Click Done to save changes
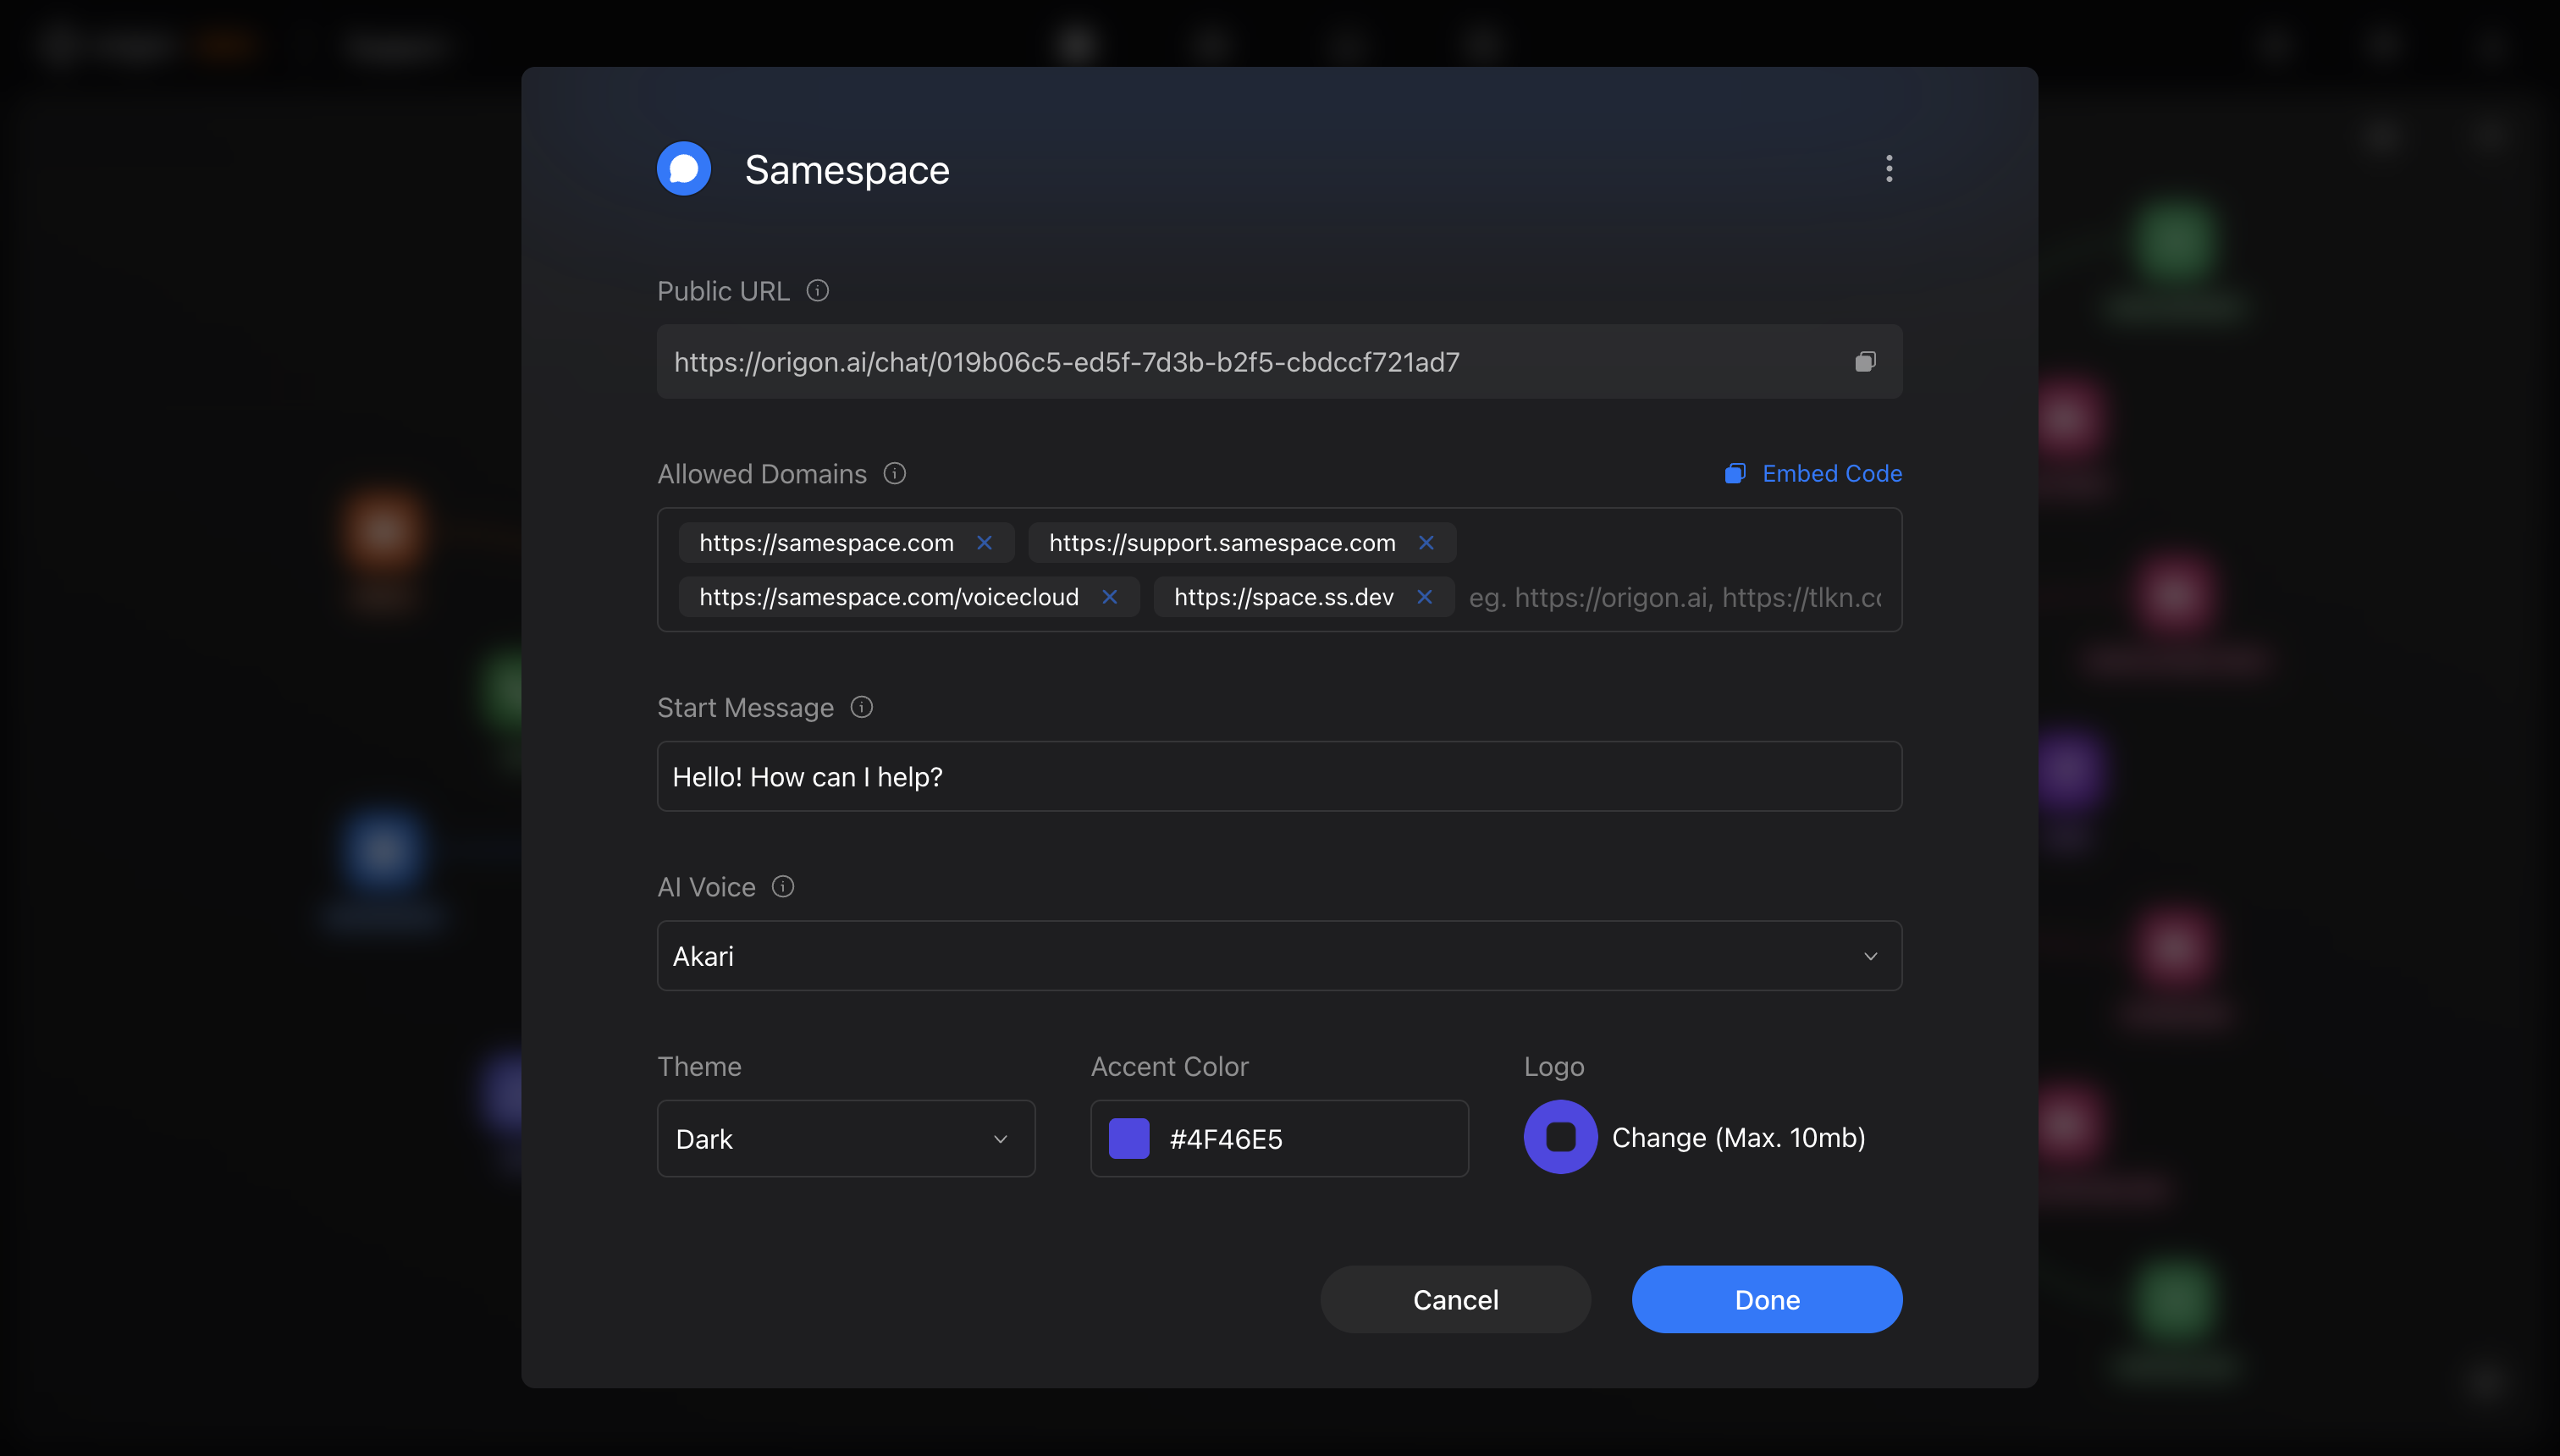 (1766, 1299)
